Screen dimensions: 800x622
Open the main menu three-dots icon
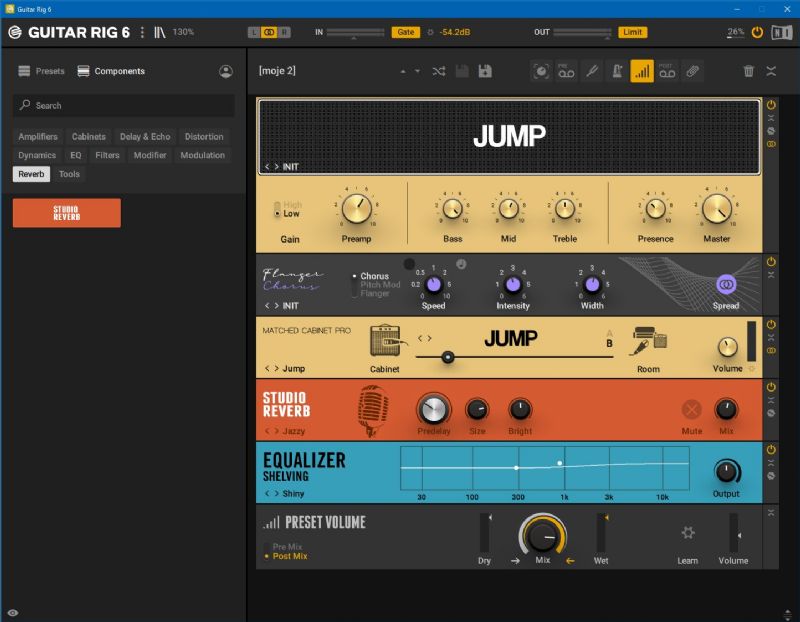coord(142,32)
